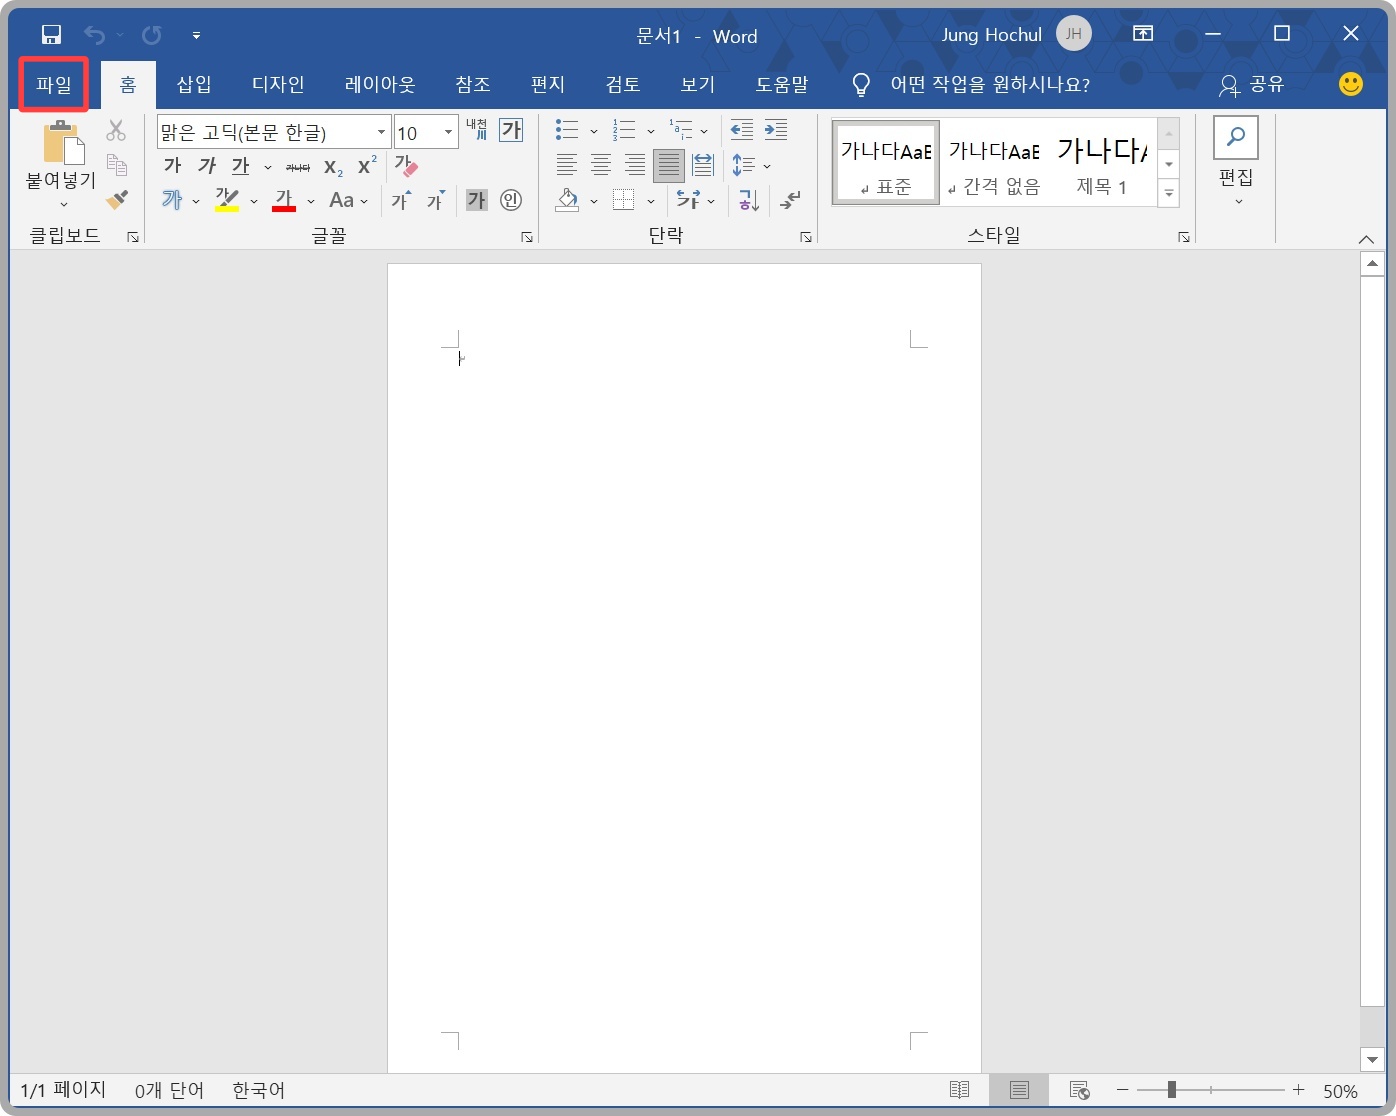Switch to the 참조 tab
1396x1116 pixels.
tap(473, 84)
